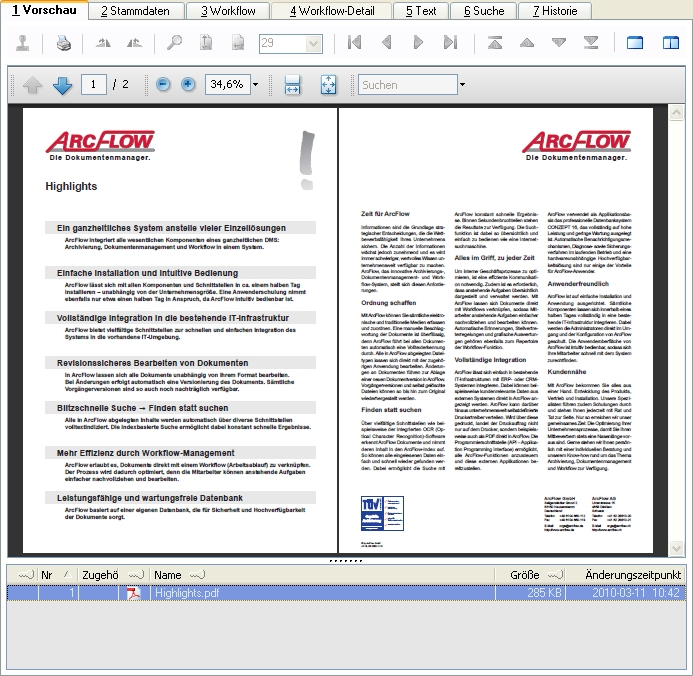Click the PDF fit width icon
The image size is (693, 676).
[292, 84]
